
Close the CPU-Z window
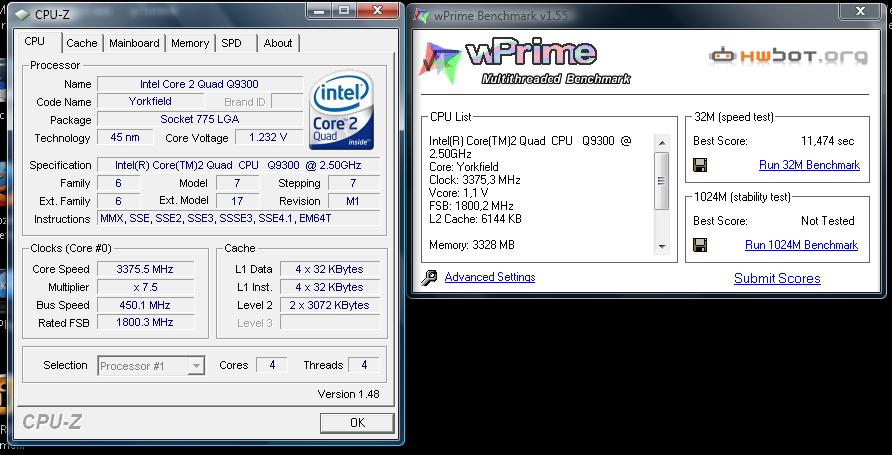pos(377,11)
